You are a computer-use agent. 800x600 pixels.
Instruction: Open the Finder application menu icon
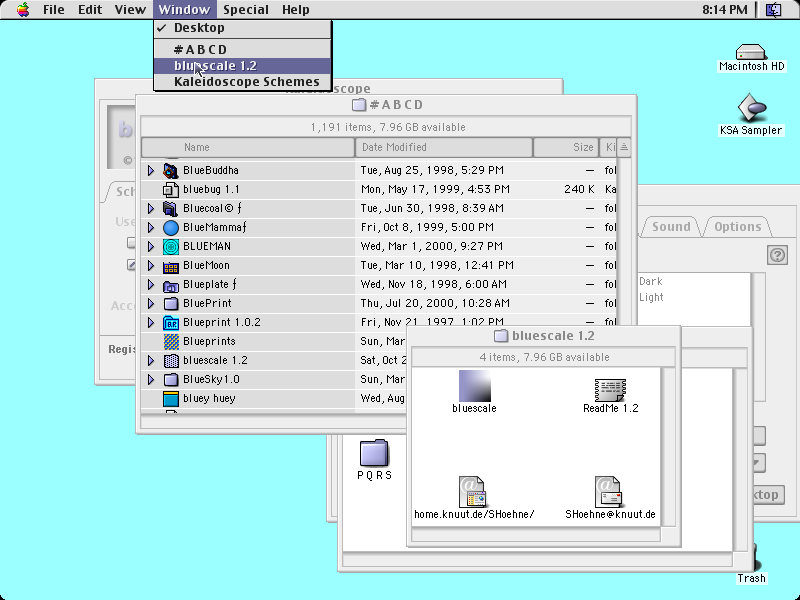(773, 9)
